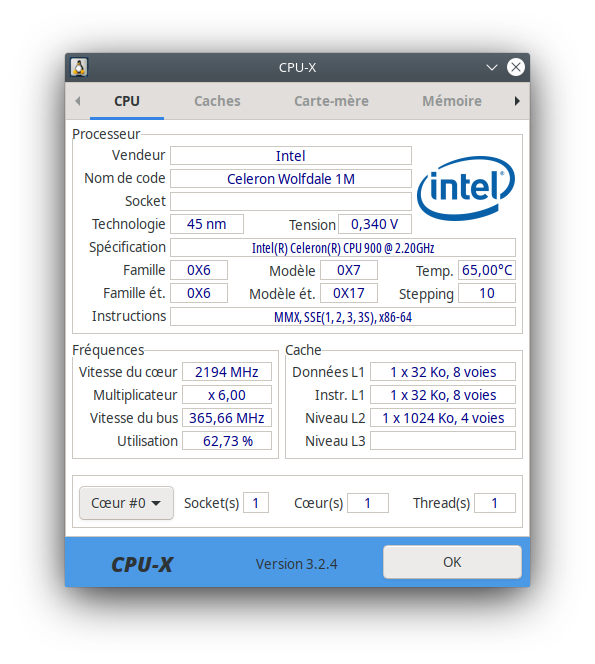The image size is (595, 664).
Task: Click the Intel logo image
Action: pos(466,188)
